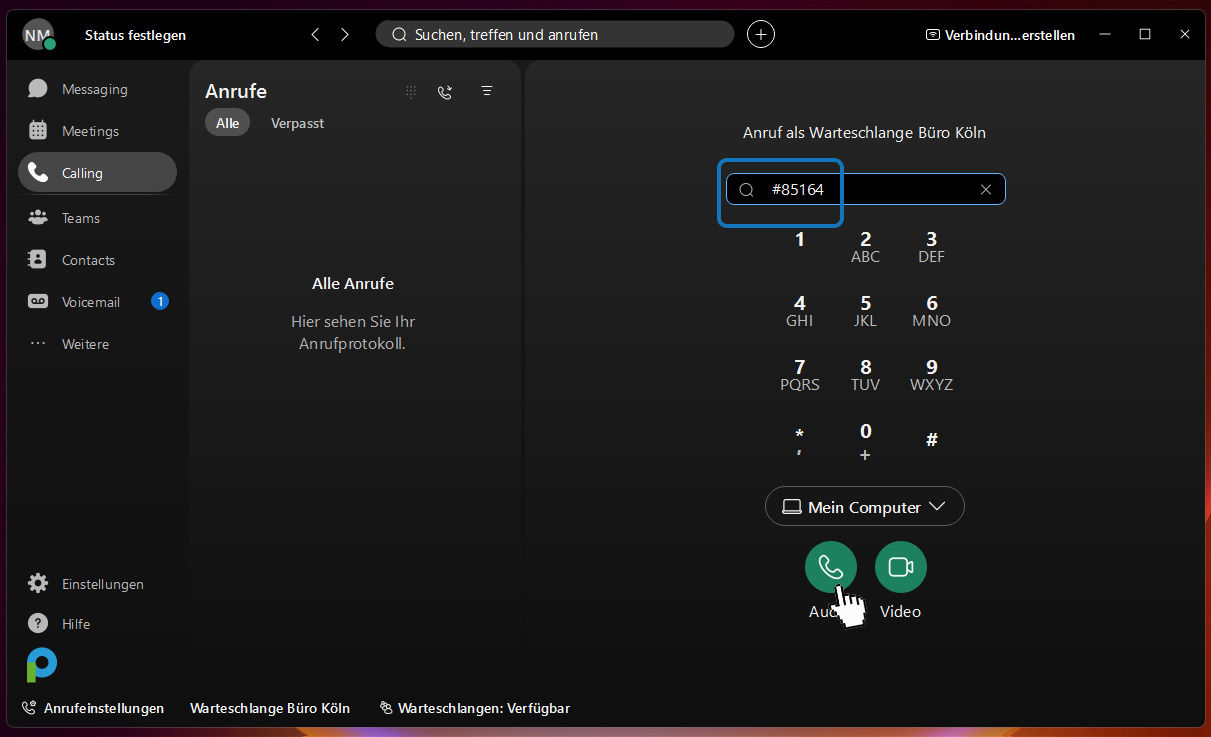Screen dimensions: 1211x737
Task: Open Voicemail in the sidebar
Action: [90, 302]
